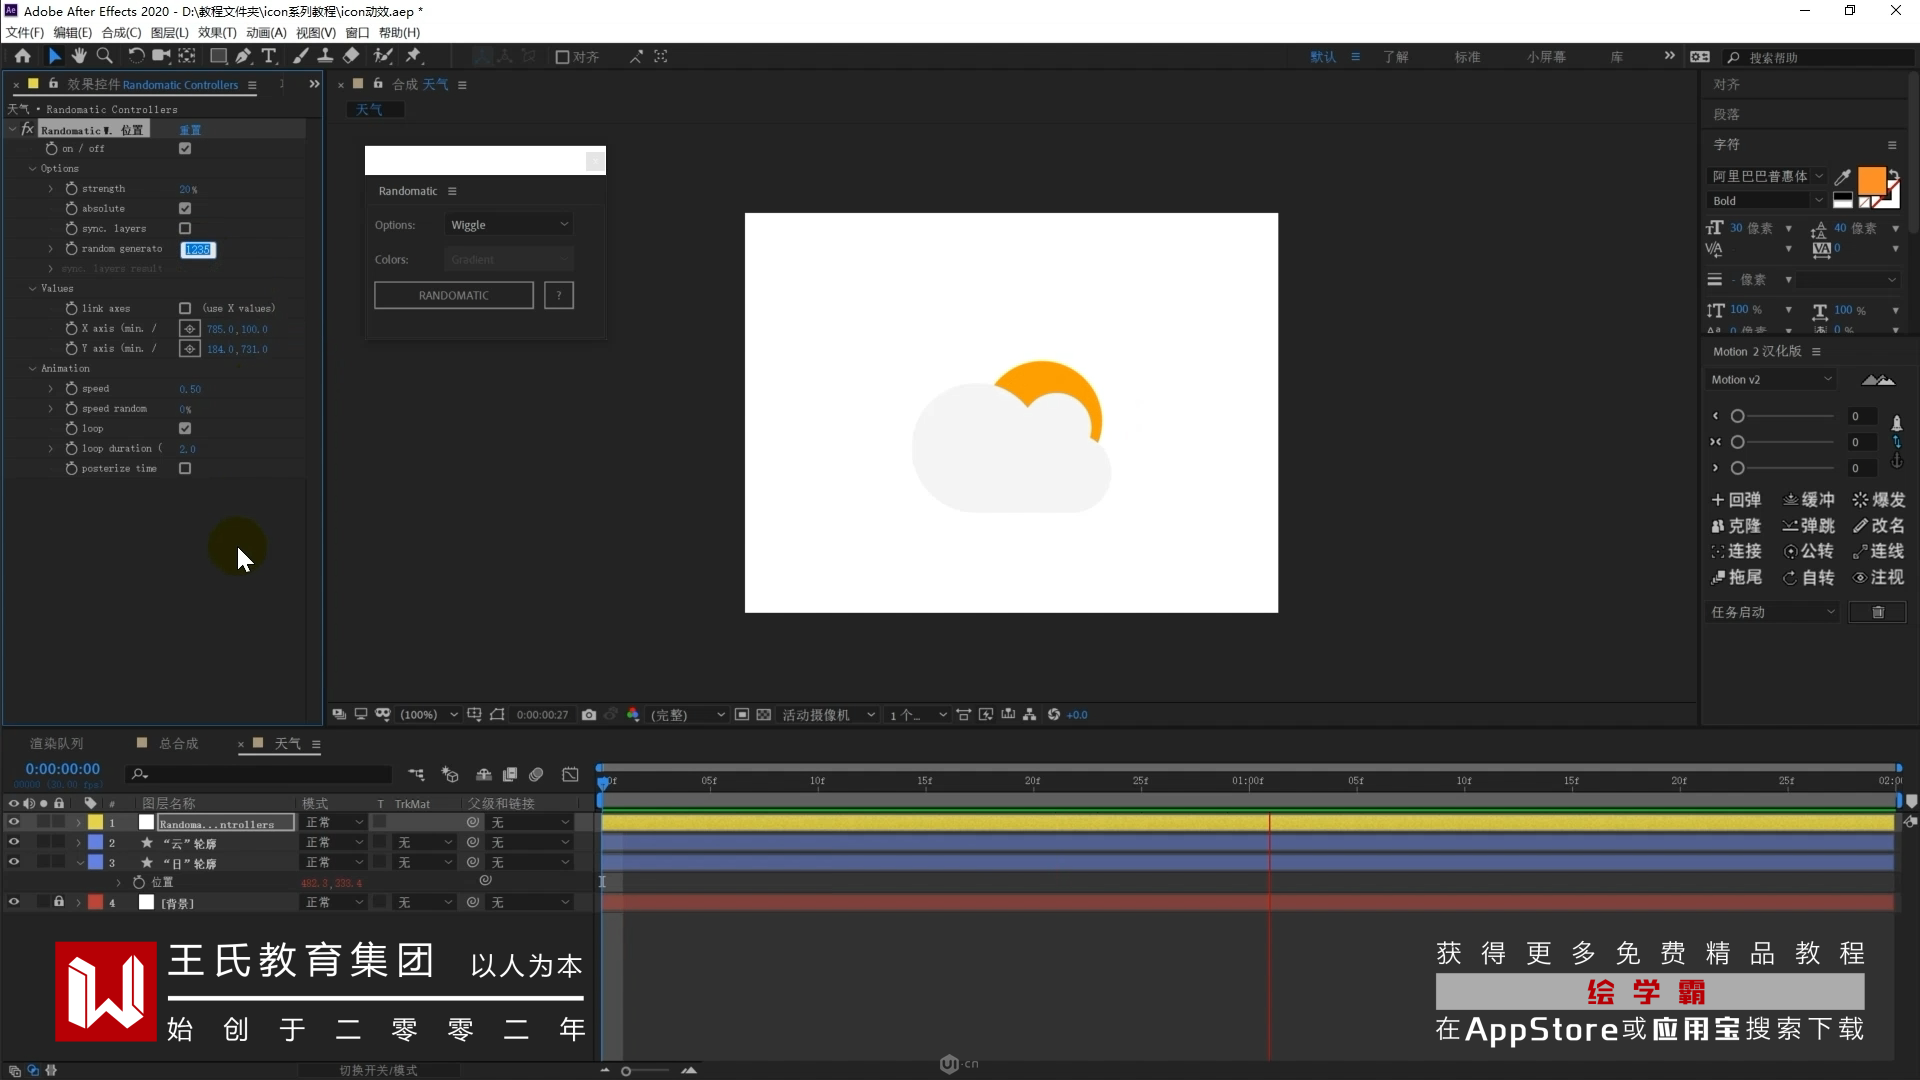Open the Wiggle options dropdown
The height and width of the screenshot is (1080, 1920).
click(509, 225)
